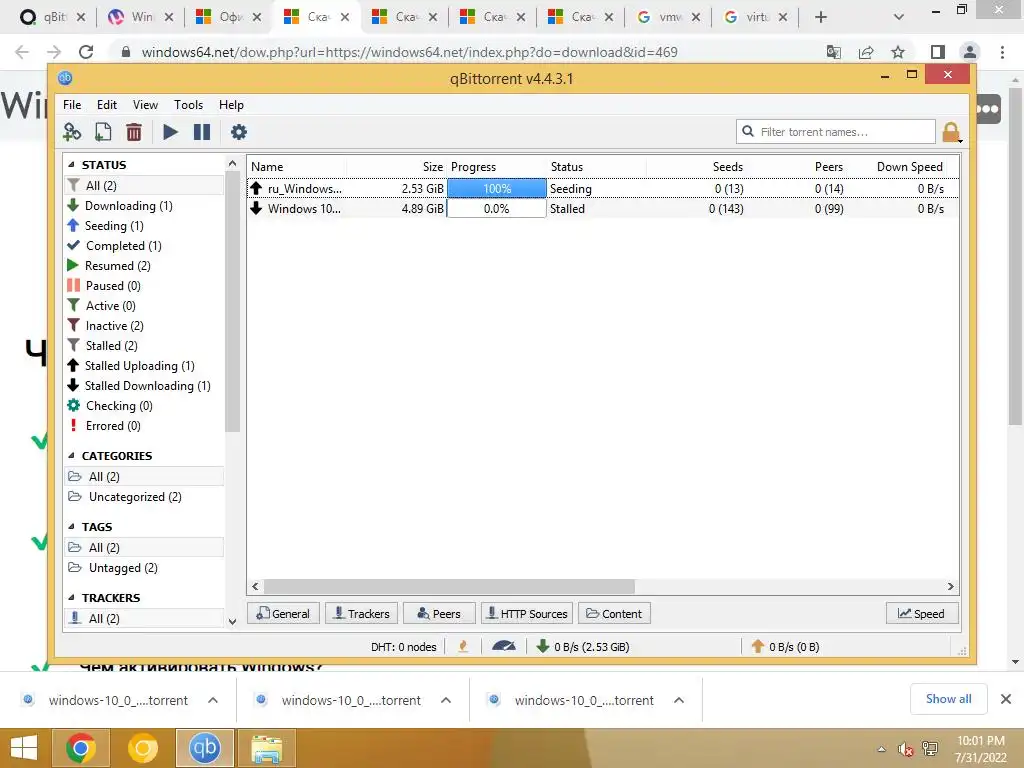Click the up arrow icon of ru_Windows torrent
The image size is (1024, 768).
[x=256, y=189]
